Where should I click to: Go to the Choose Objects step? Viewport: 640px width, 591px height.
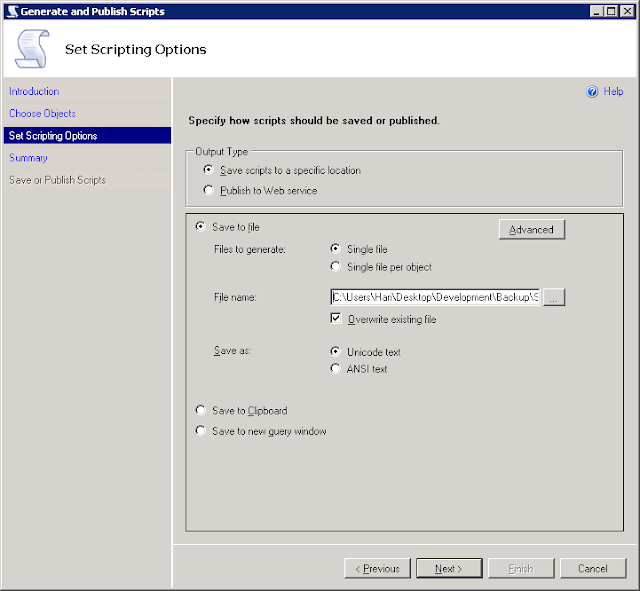coord(42,113)
